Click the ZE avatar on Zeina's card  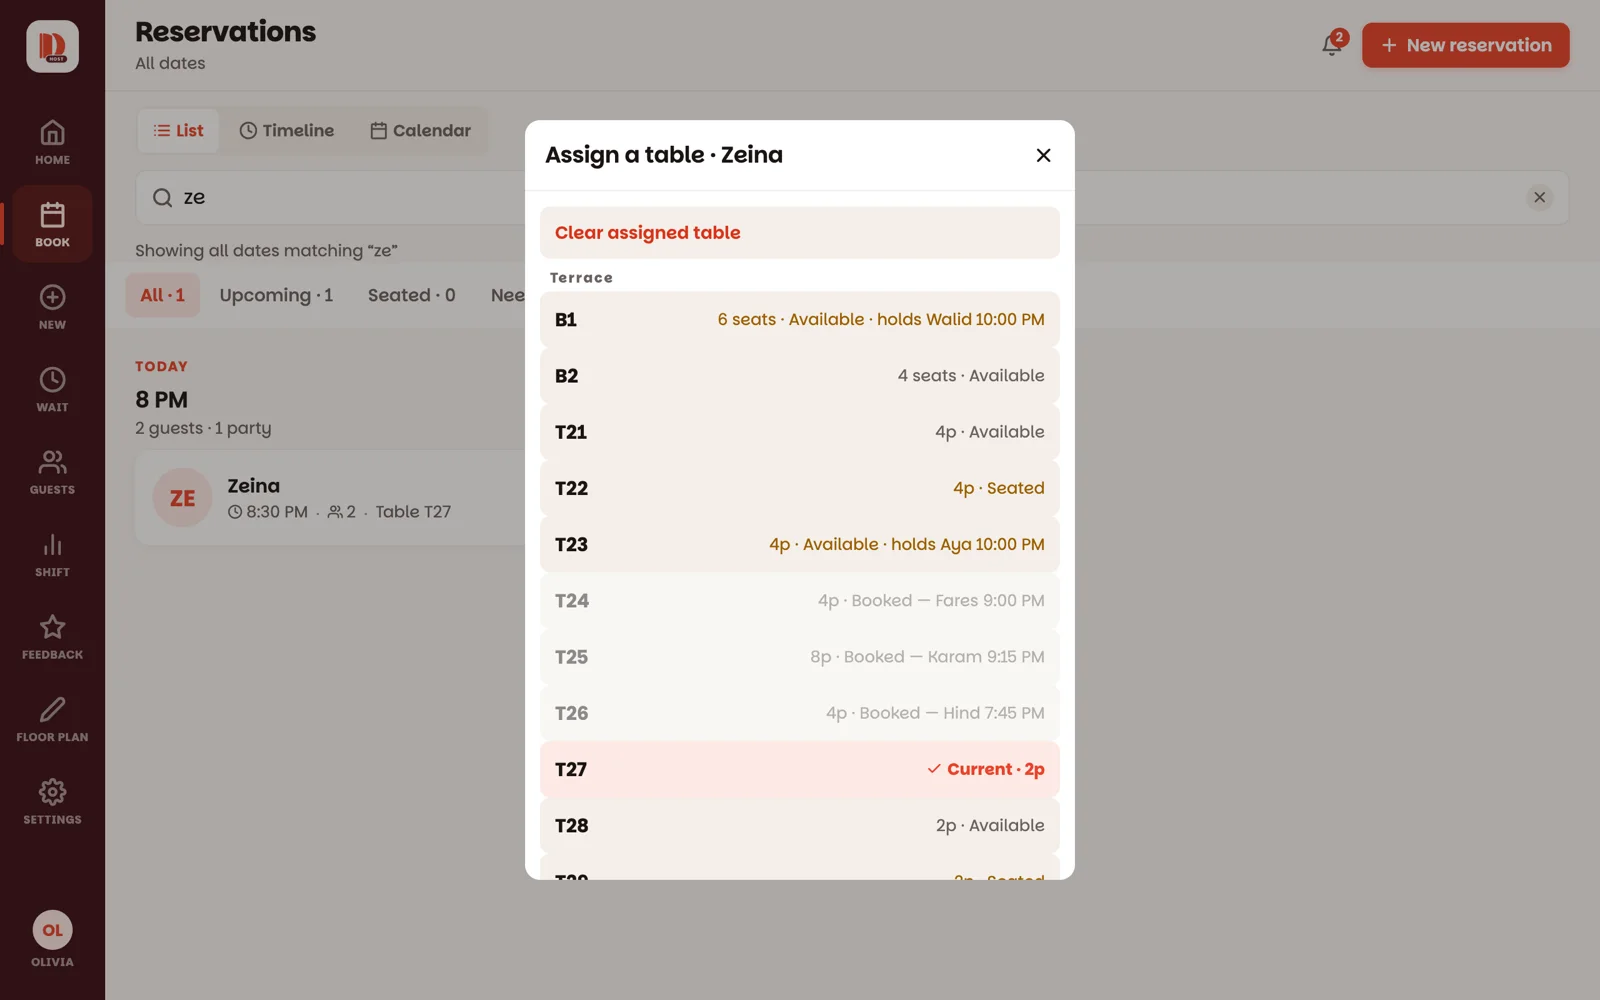(182, 498)
